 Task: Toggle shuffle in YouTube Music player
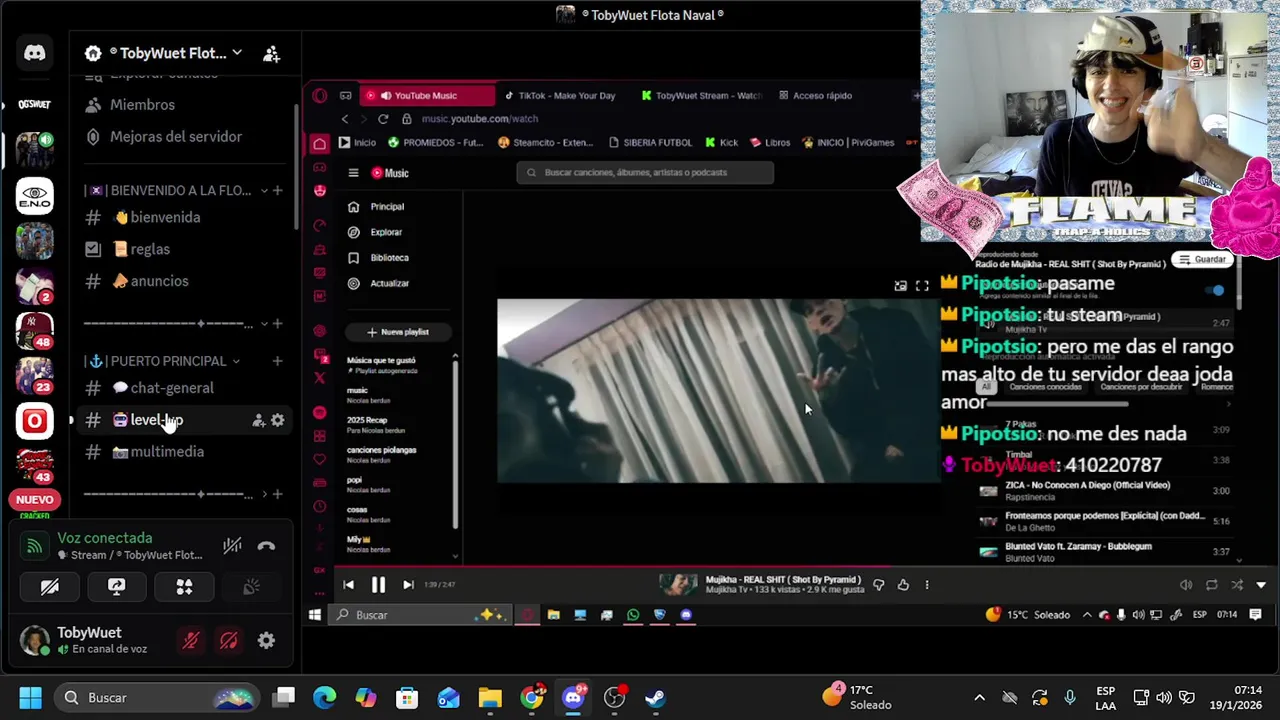pos(1237,585)
